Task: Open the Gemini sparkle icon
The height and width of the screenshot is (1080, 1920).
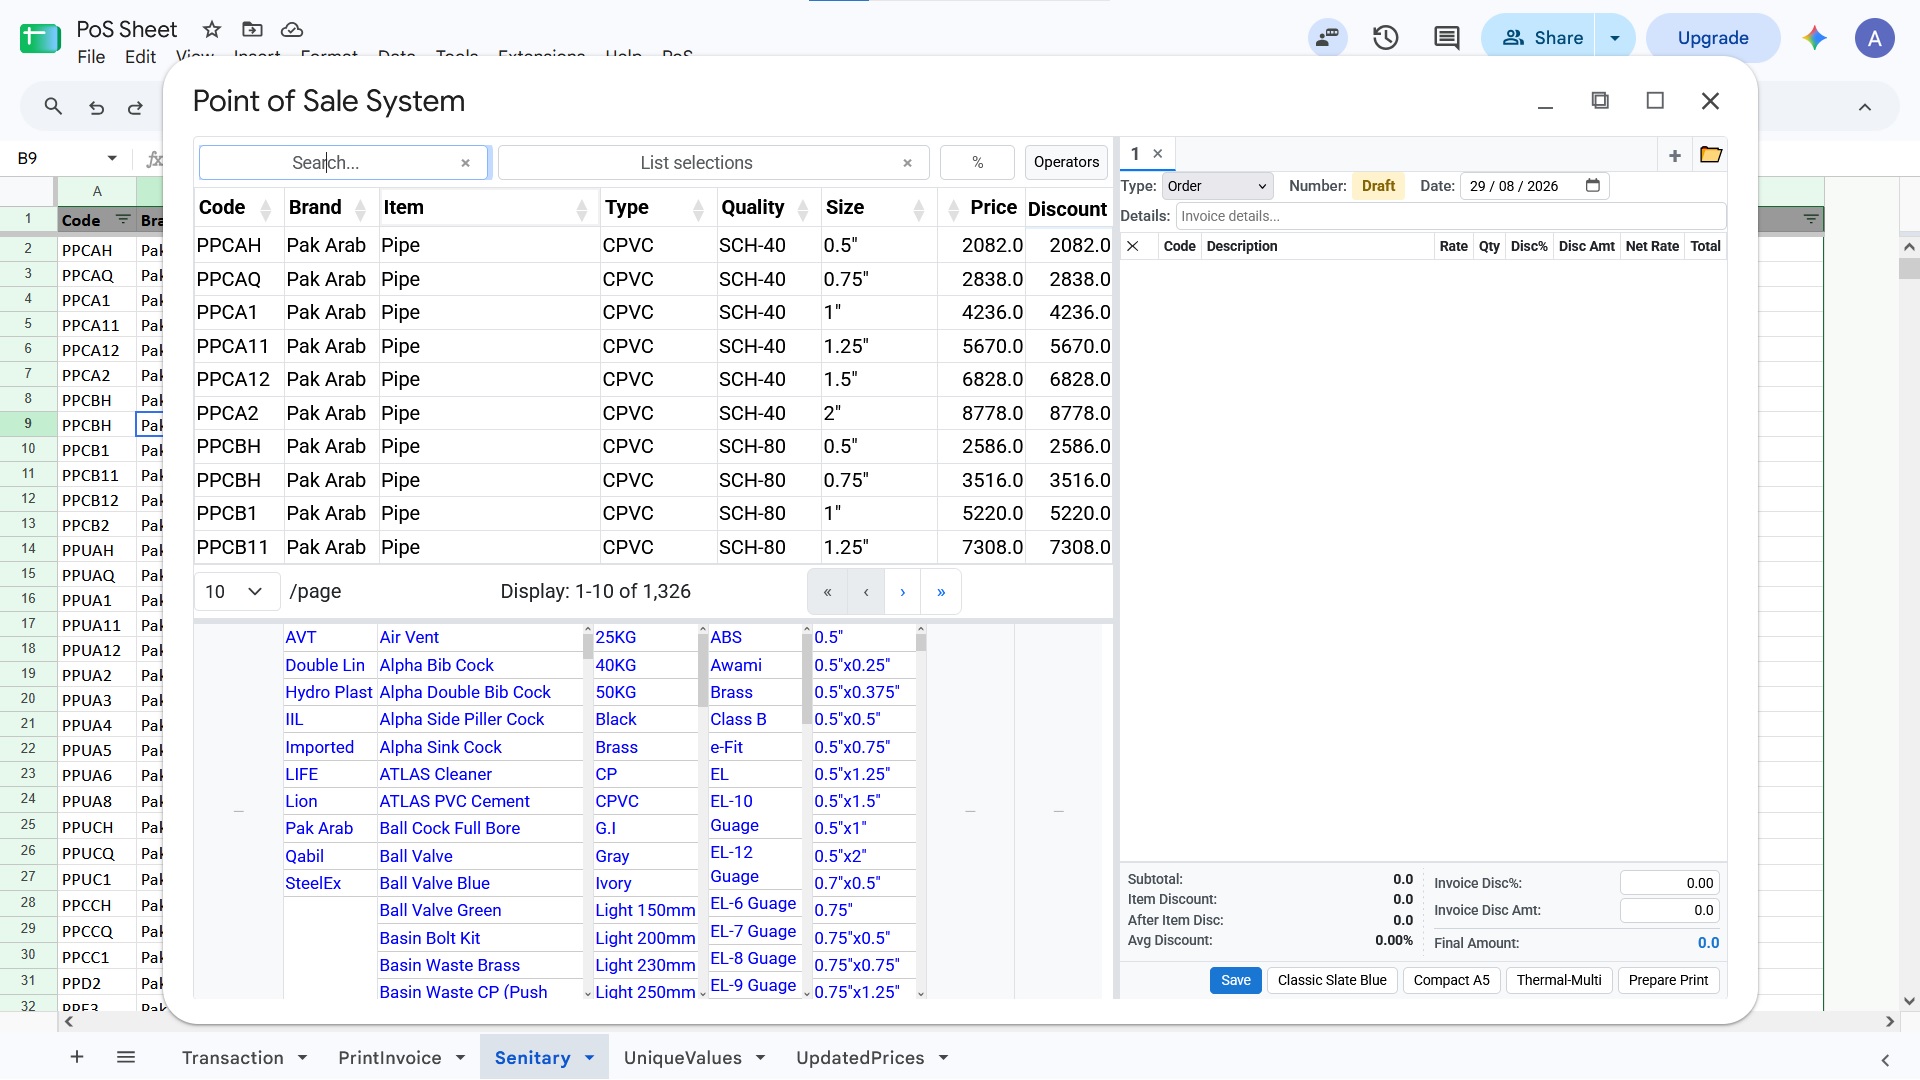Action: (x=1814, y=38)
